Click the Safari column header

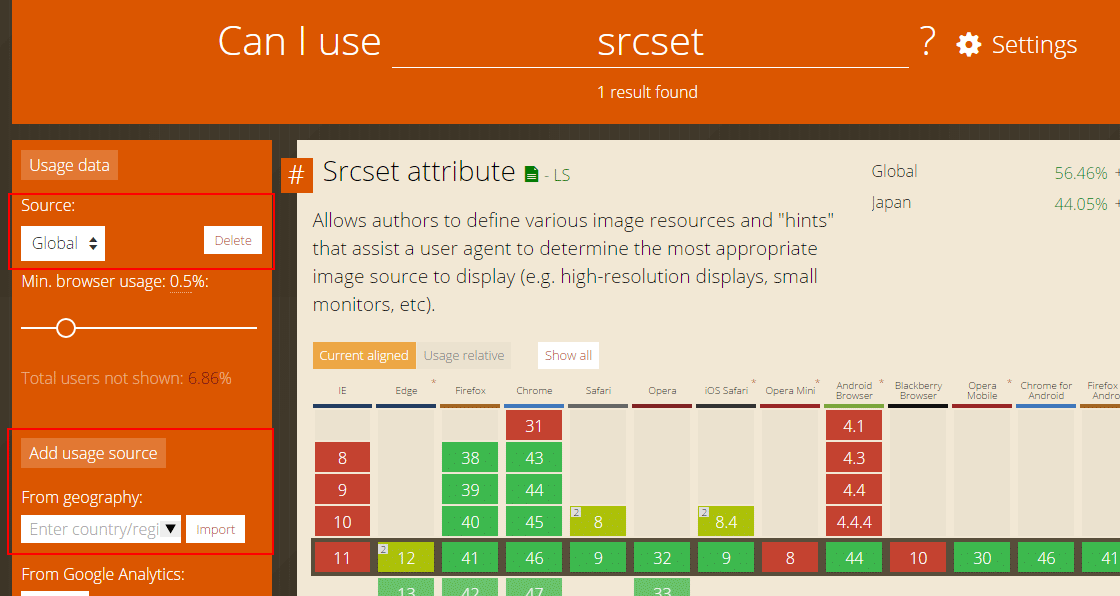[598, 391]
